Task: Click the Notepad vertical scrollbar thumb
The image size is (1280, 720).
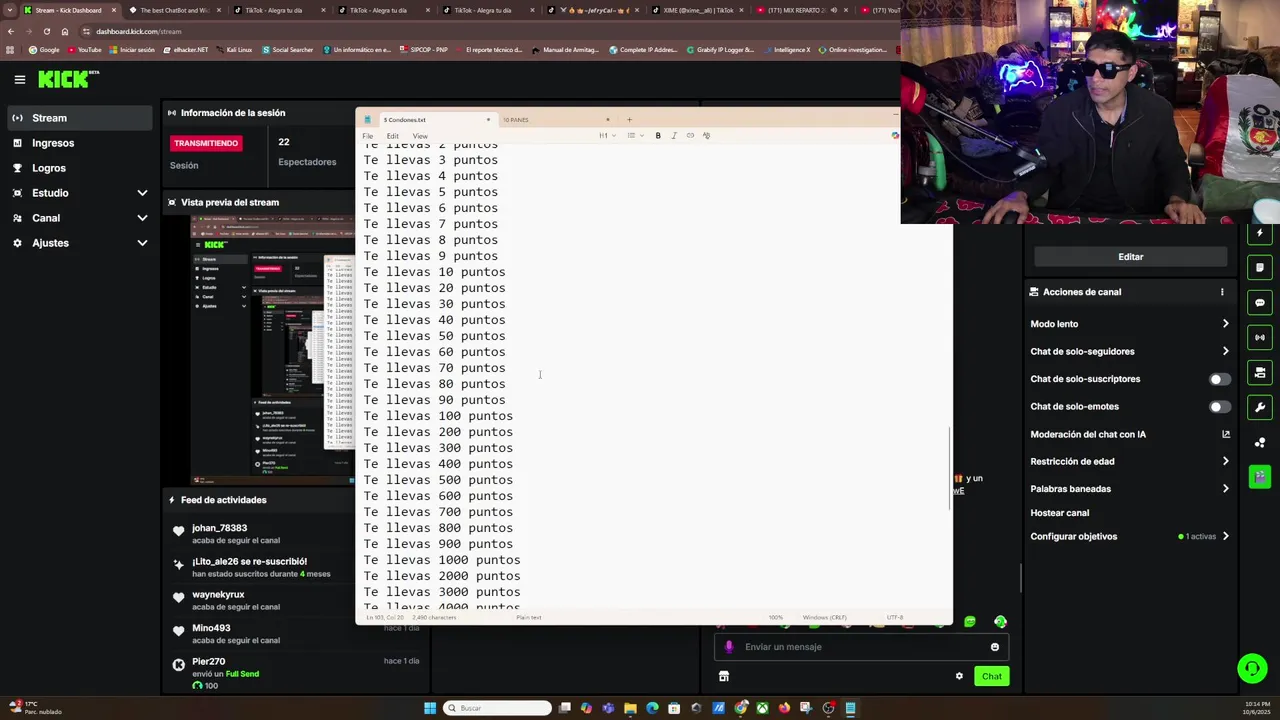Action: (949, 468)
